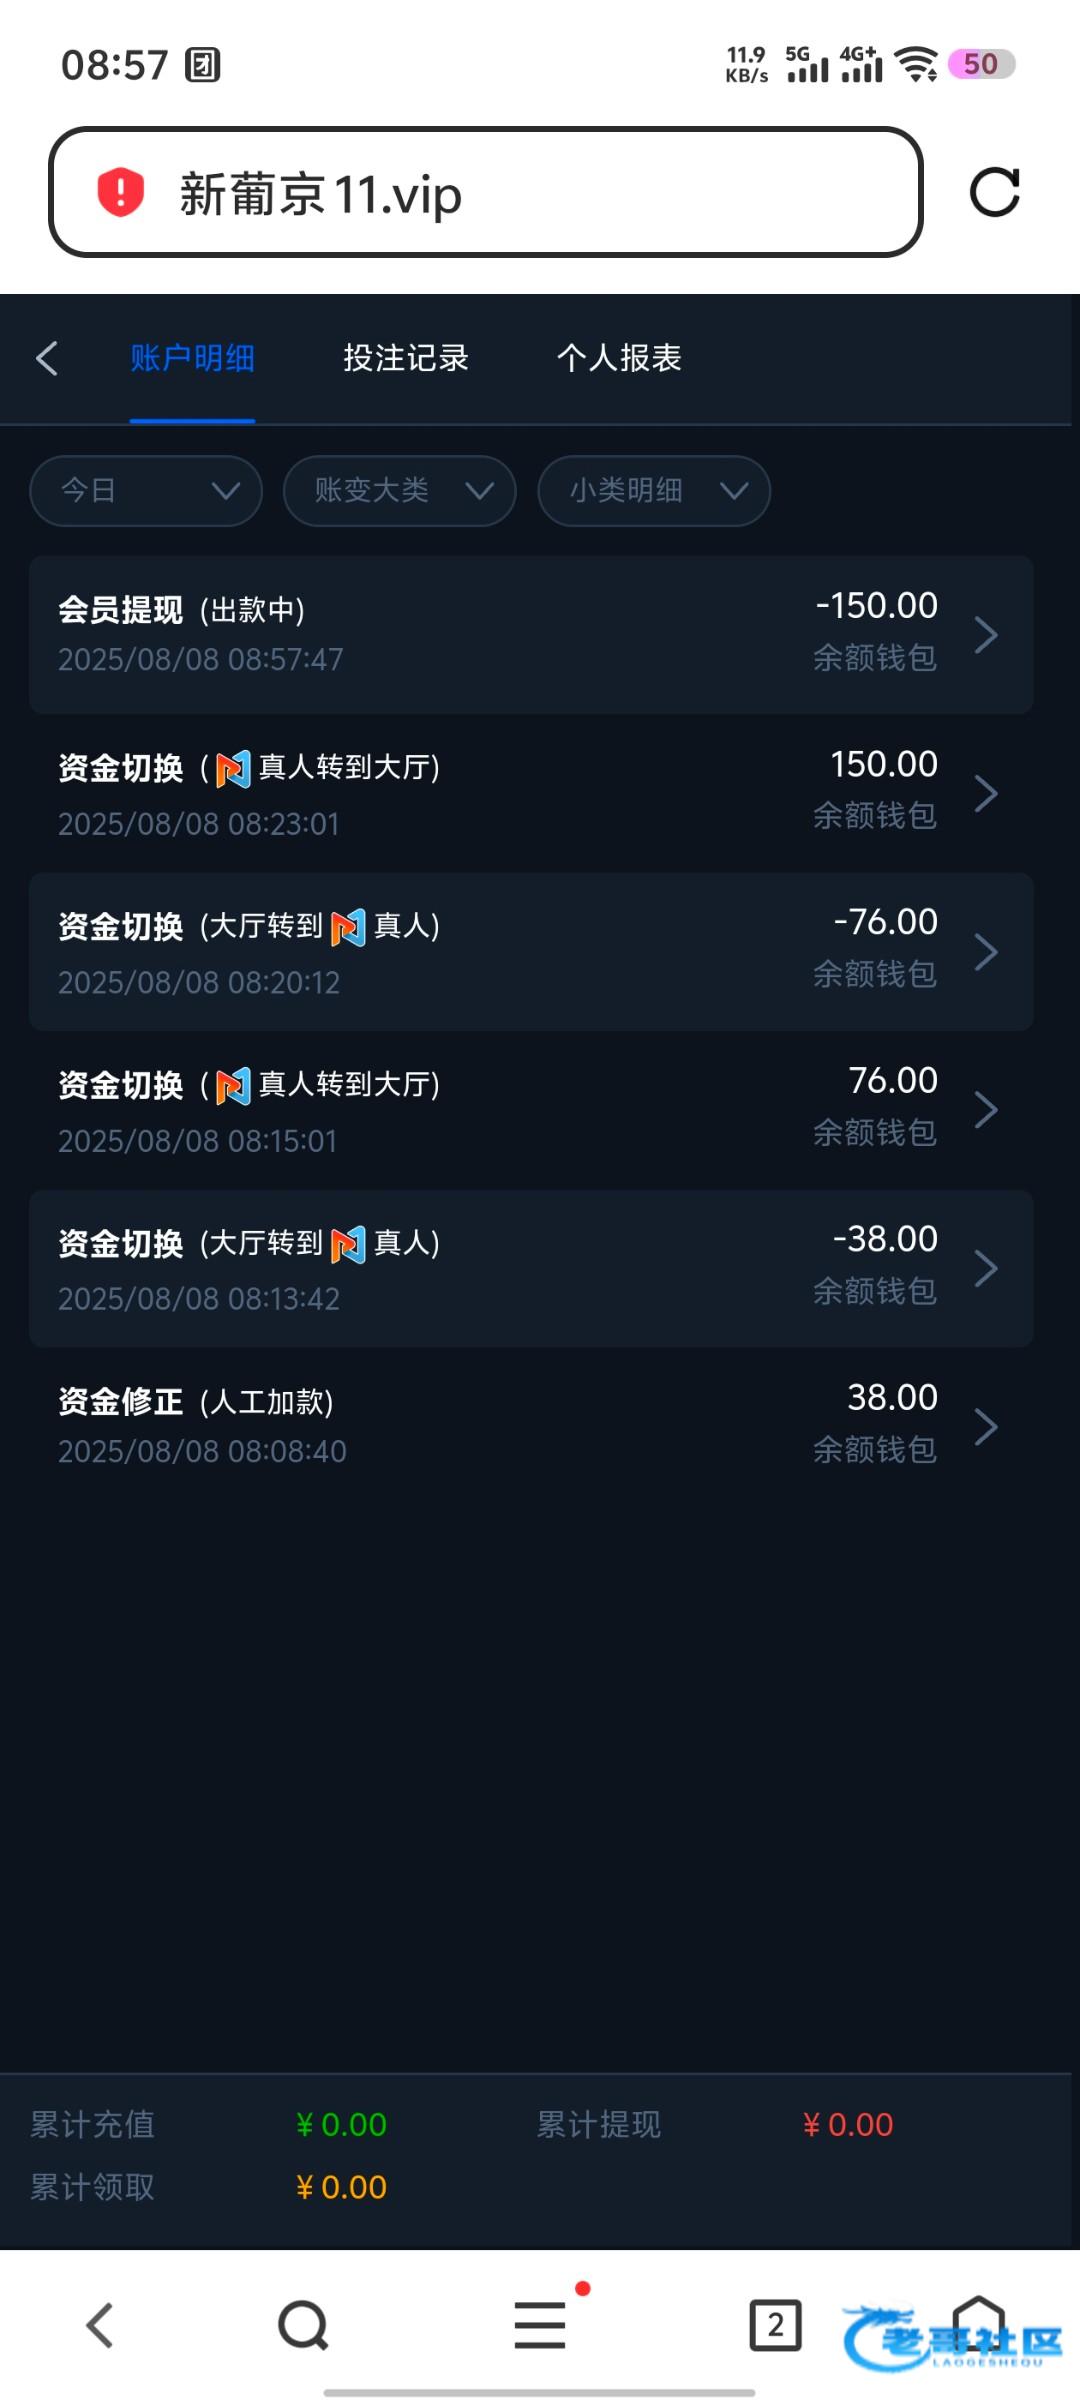
Task: Open the -38.00 大厅转到真人 transaction row
Action: pos(531,1268)
